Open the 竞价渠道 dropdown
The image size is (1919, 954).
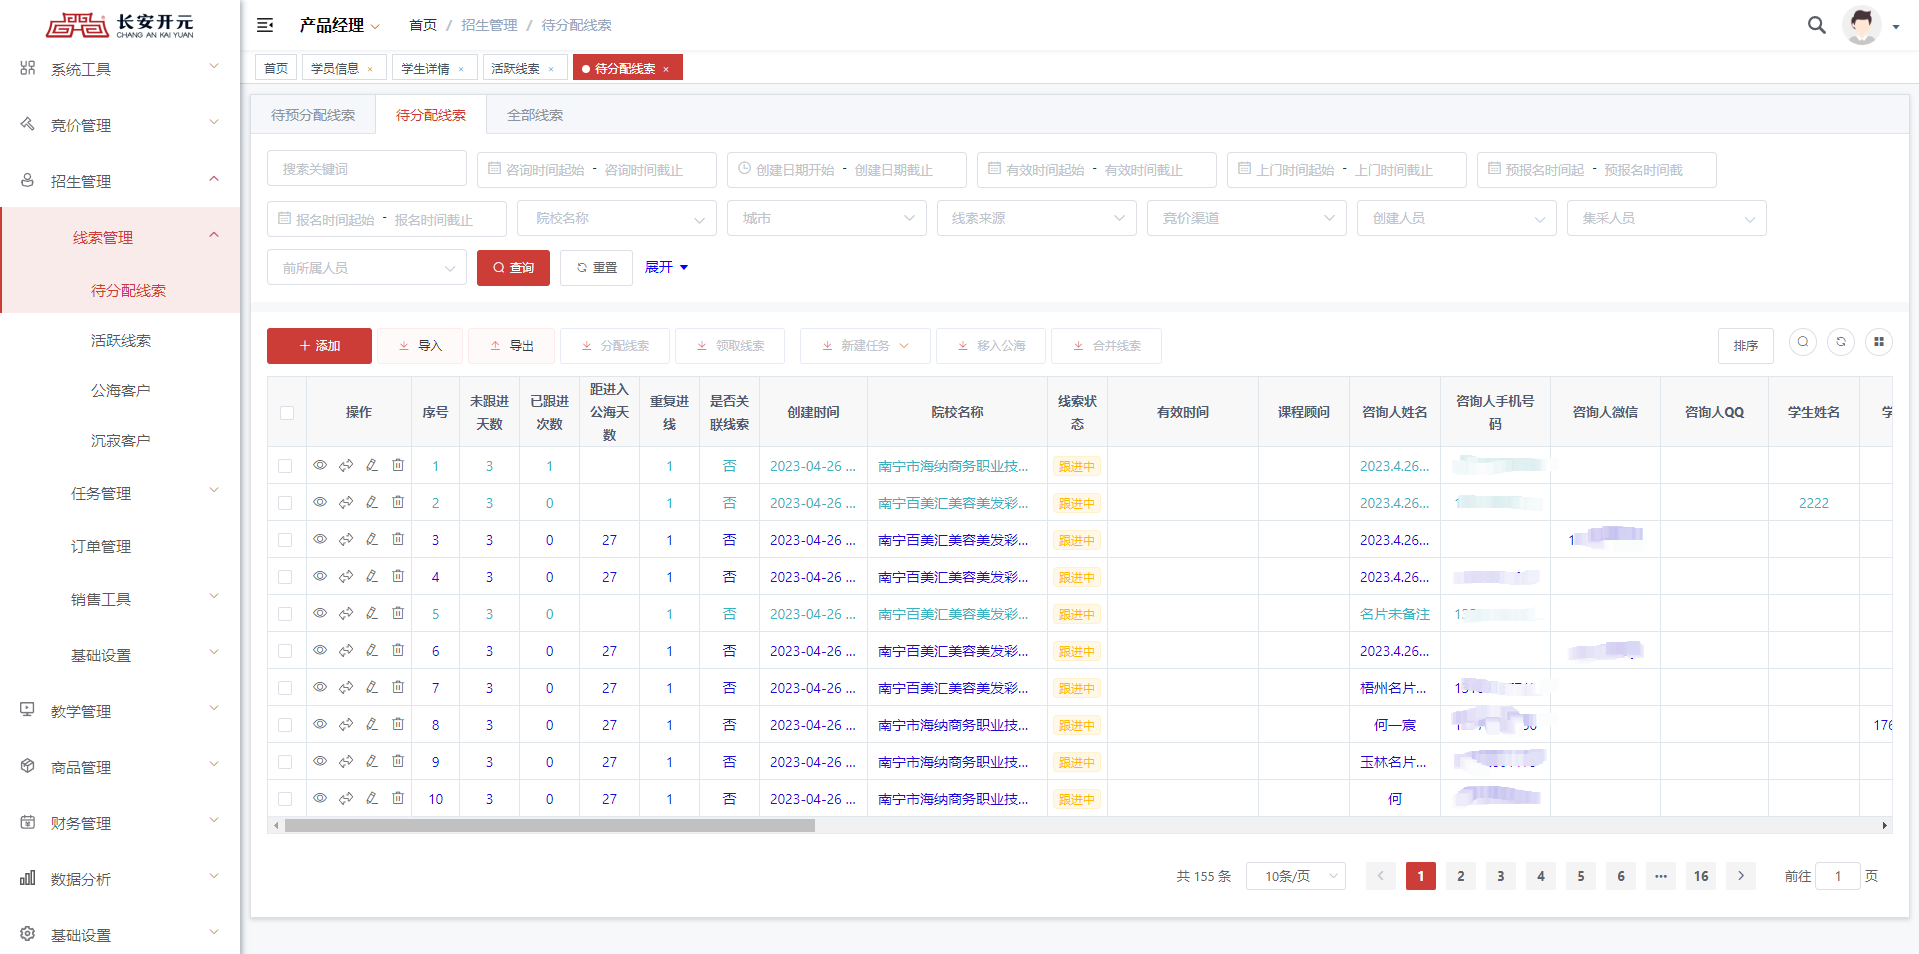(1247, 218)
